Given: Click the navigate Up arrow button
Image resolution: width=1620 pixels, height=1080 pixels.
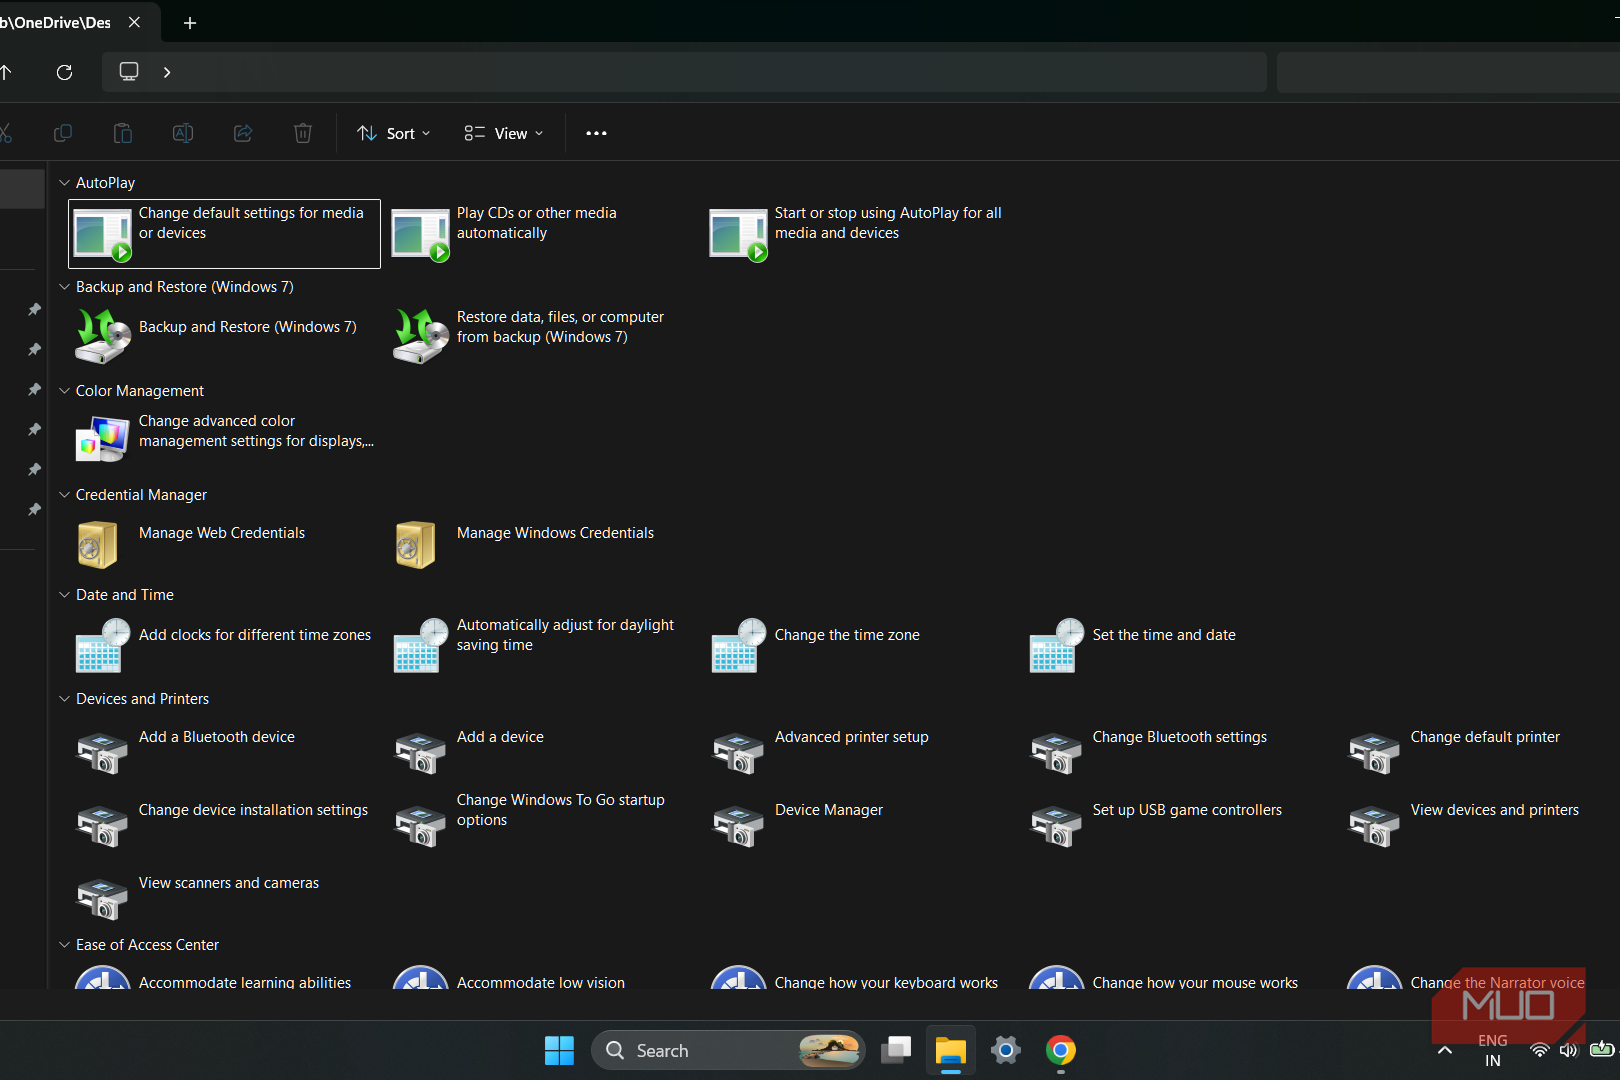Looking at the screenshot, I should [x=6, y=72].
